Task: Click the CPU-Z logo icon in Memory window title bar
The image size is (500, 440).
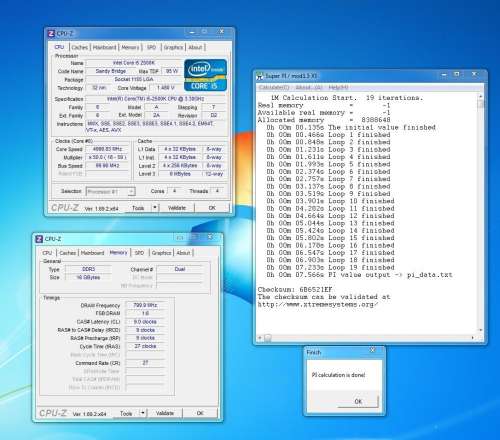Action: click(x=39, y=239)
